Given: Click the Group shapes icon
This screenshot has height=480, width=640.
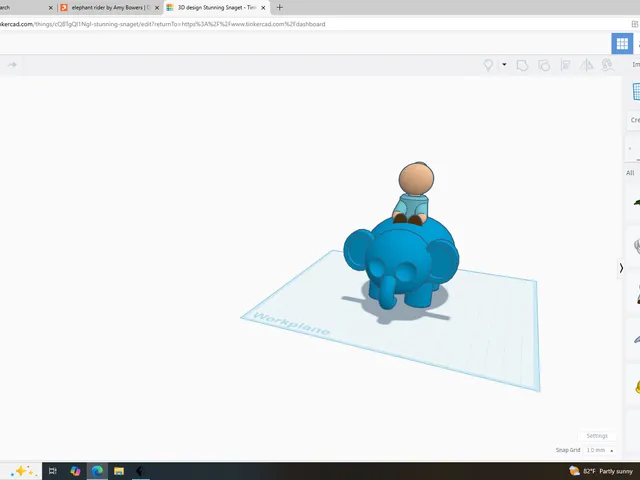Looking at the screenshot, I should pos(522,65).
